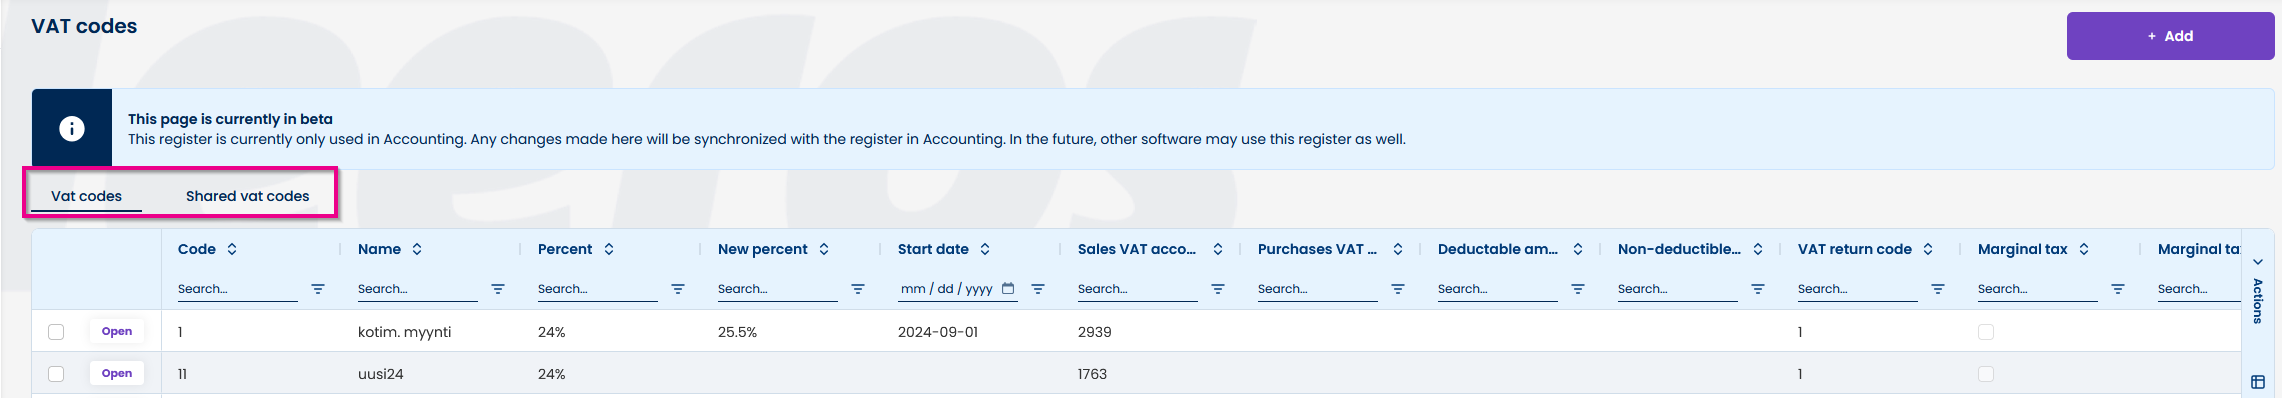Focus the Code column search field
Screen dimensions: 2282x398
click(x=237, y=289)
